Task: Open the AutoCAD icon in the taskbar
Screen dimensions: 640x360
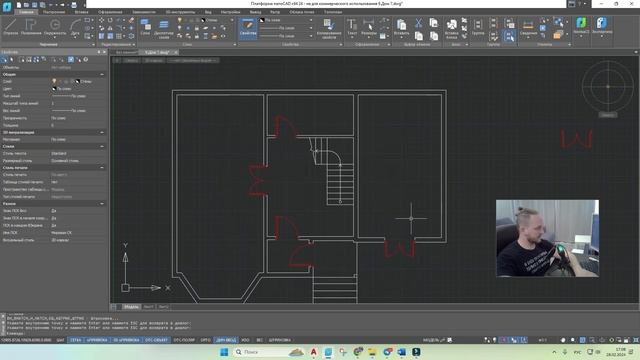Action: [313, 352]
